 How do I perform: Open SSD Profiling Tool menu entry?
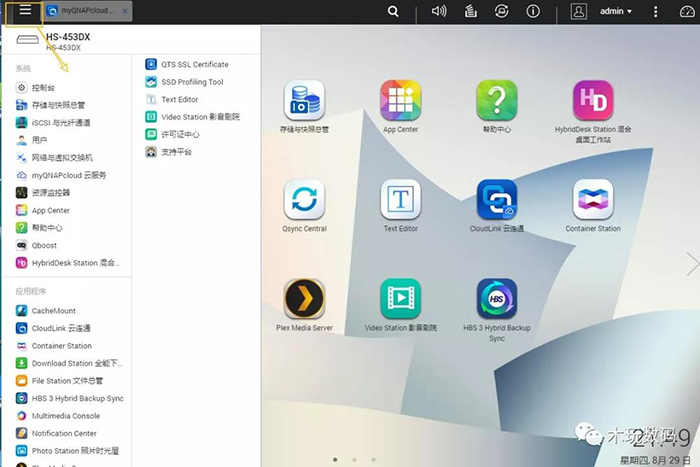coord(184,82)
